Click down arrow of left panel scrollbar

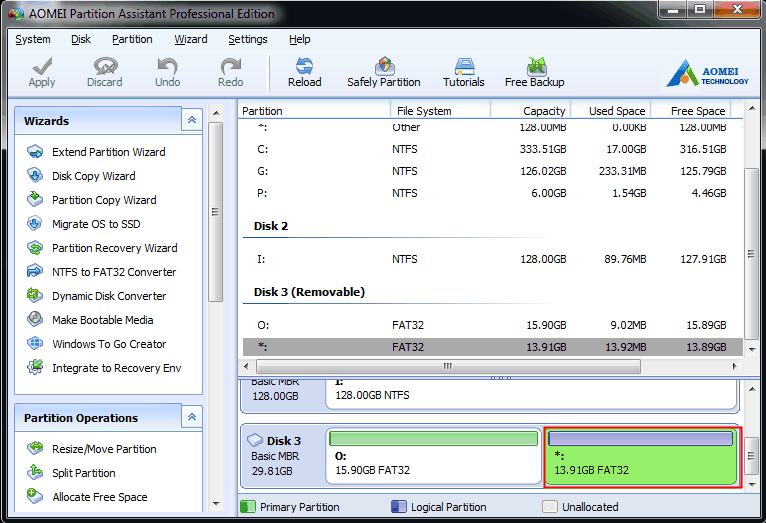point(216,503)
